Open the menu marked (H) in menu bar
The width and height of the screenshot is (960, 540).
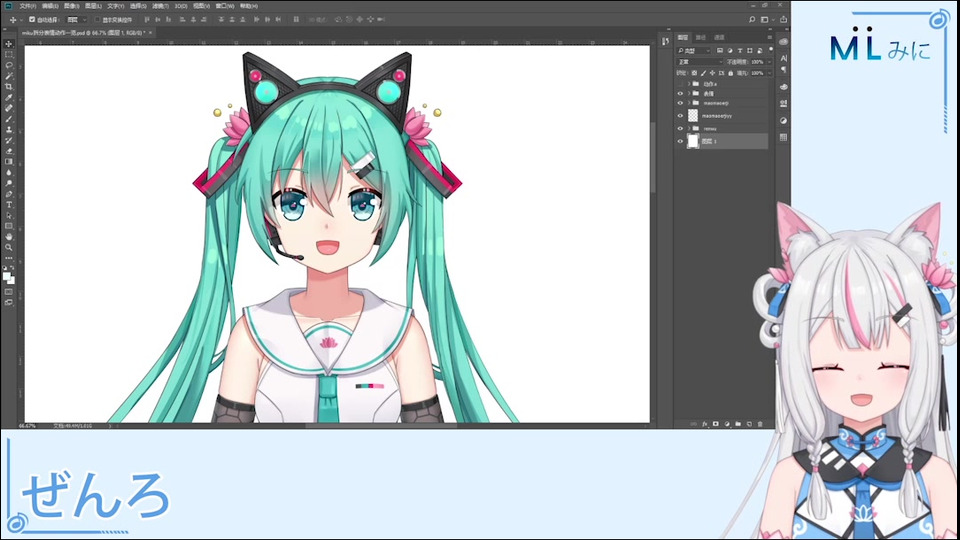(x=249, y=6)
